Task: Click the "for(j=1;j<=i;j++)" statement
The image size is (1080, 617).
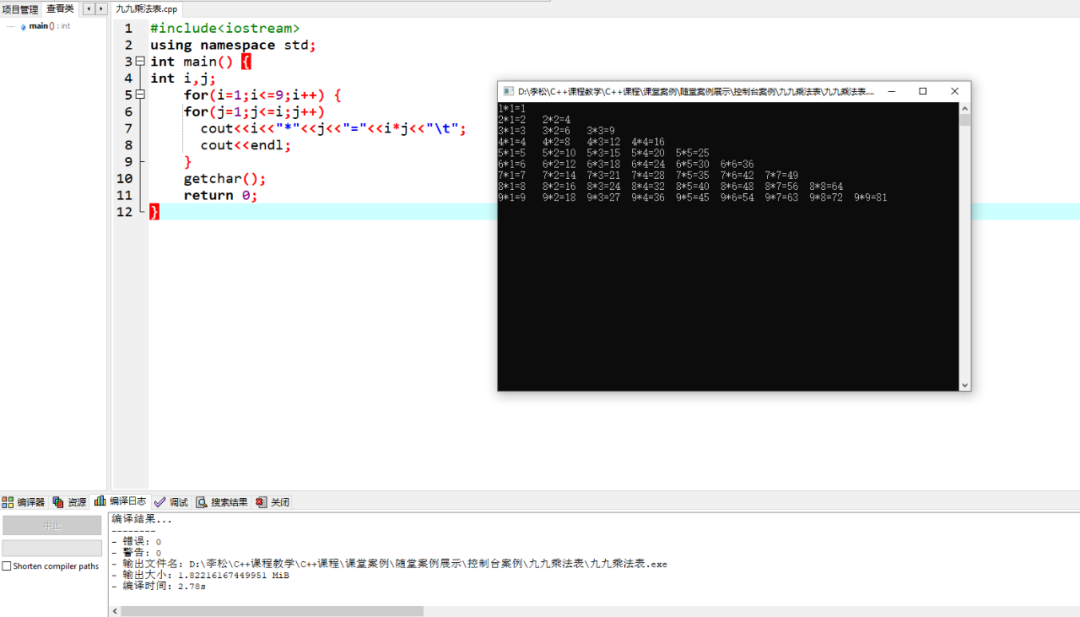Action: [253, 112]
